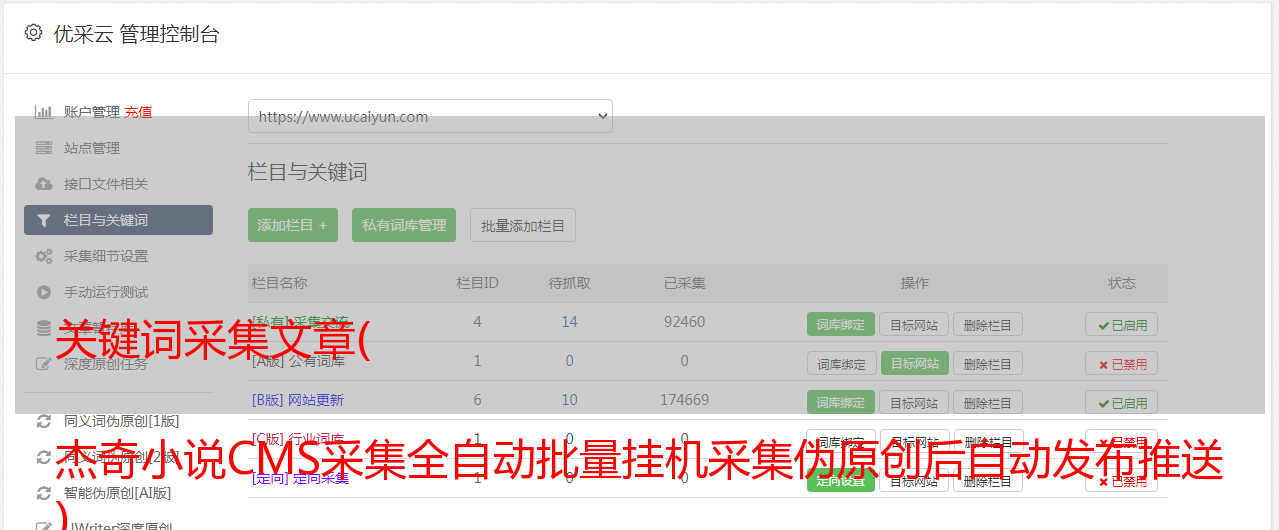Click 词库绑定 for [A版] 公有词库

pos(841,363)
